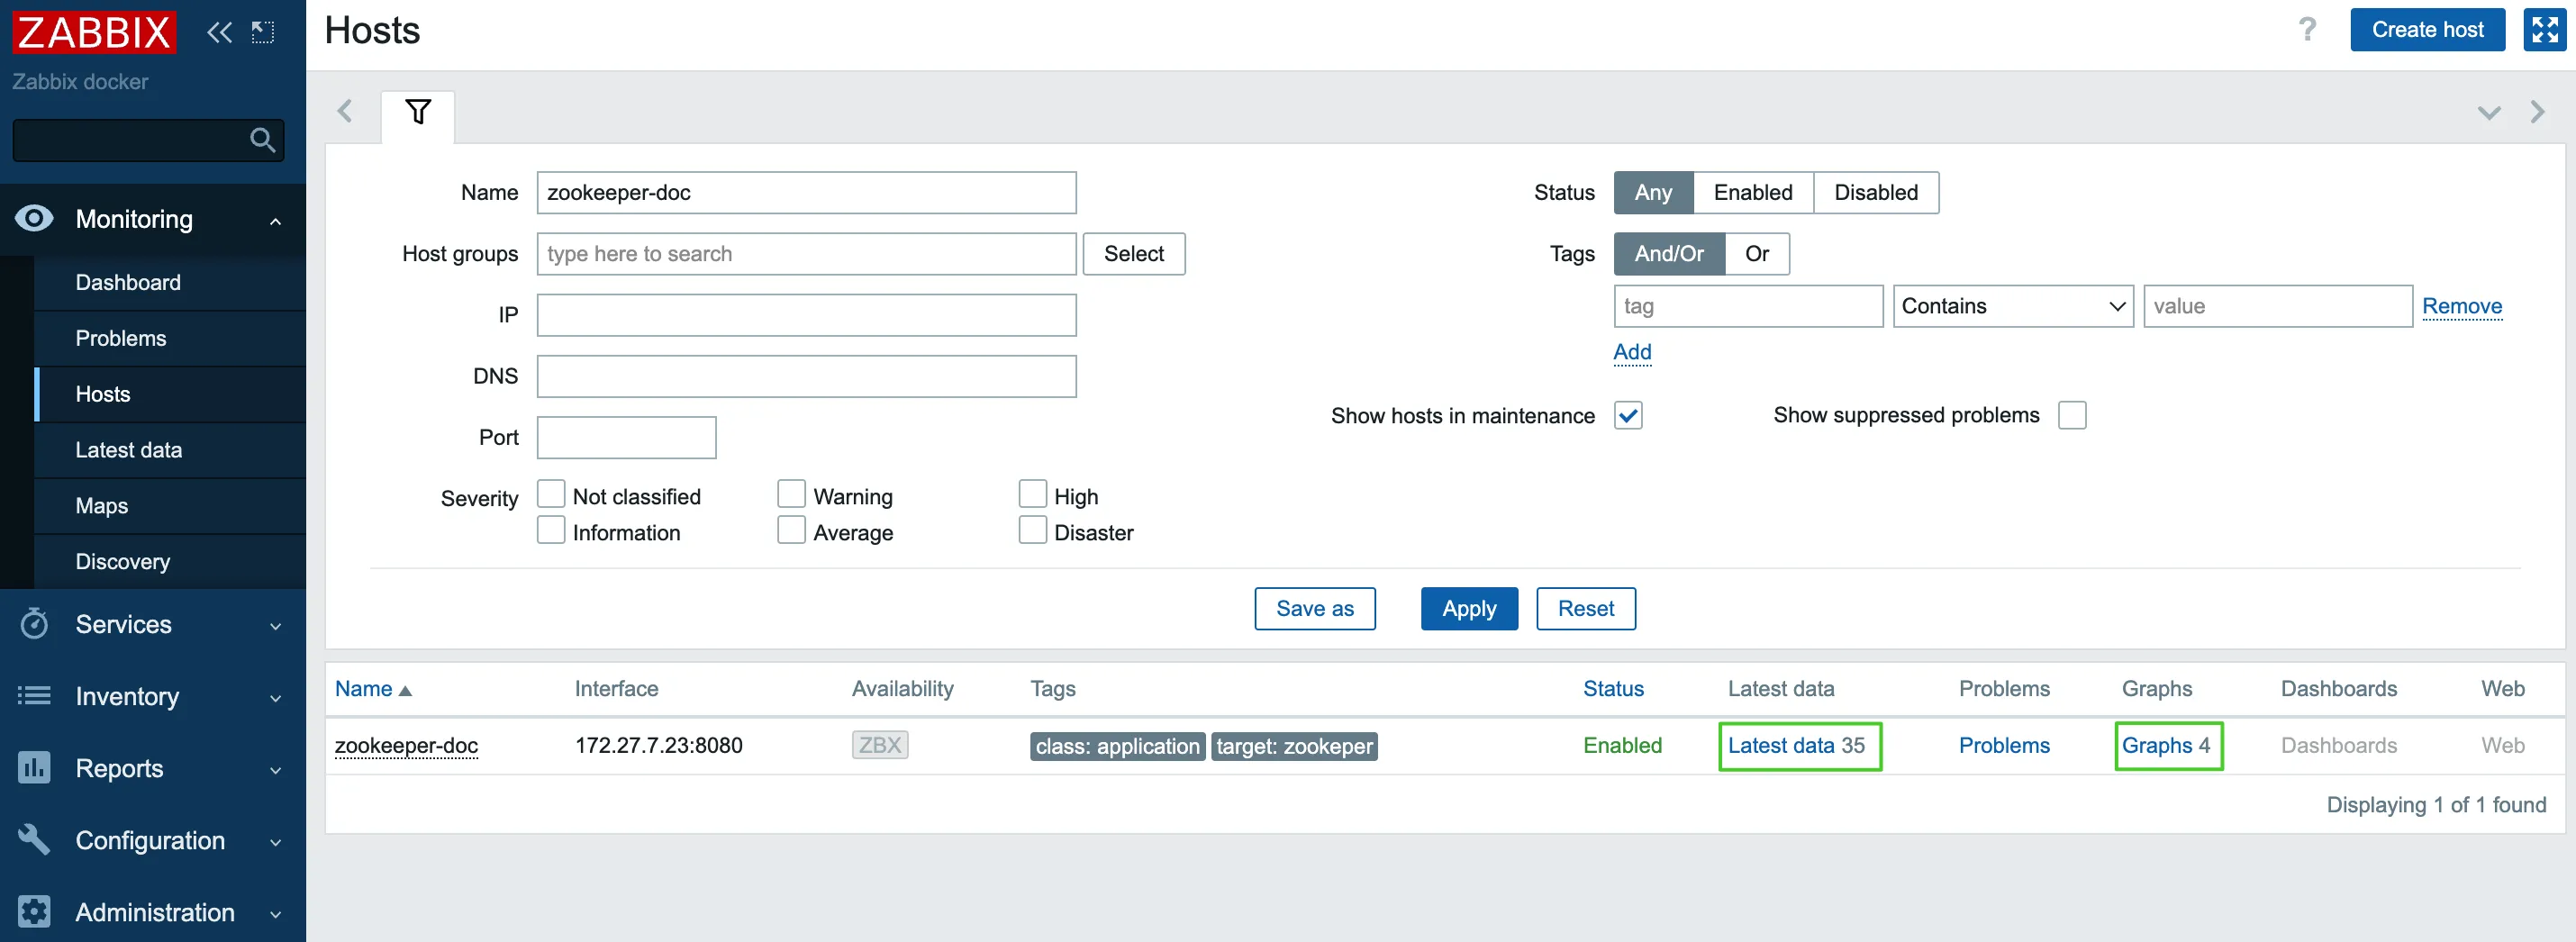Image resolution: width=2576 pixels, height=942 pixels.
Task: Click the Apply filter button
Action: (x=1468, y=608)
